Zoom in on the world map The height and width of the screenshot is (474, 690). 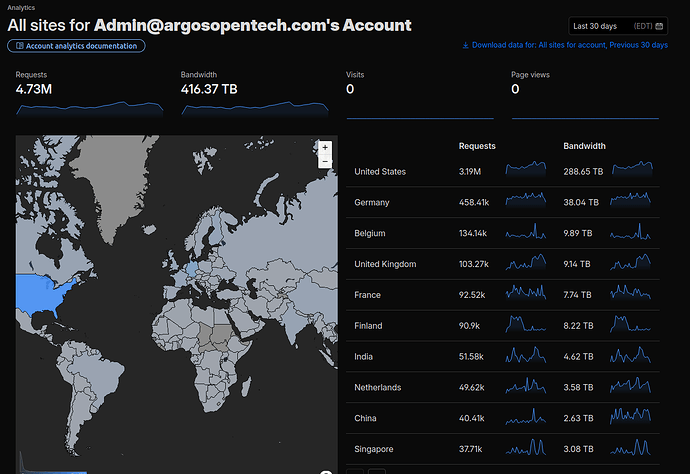325,147
